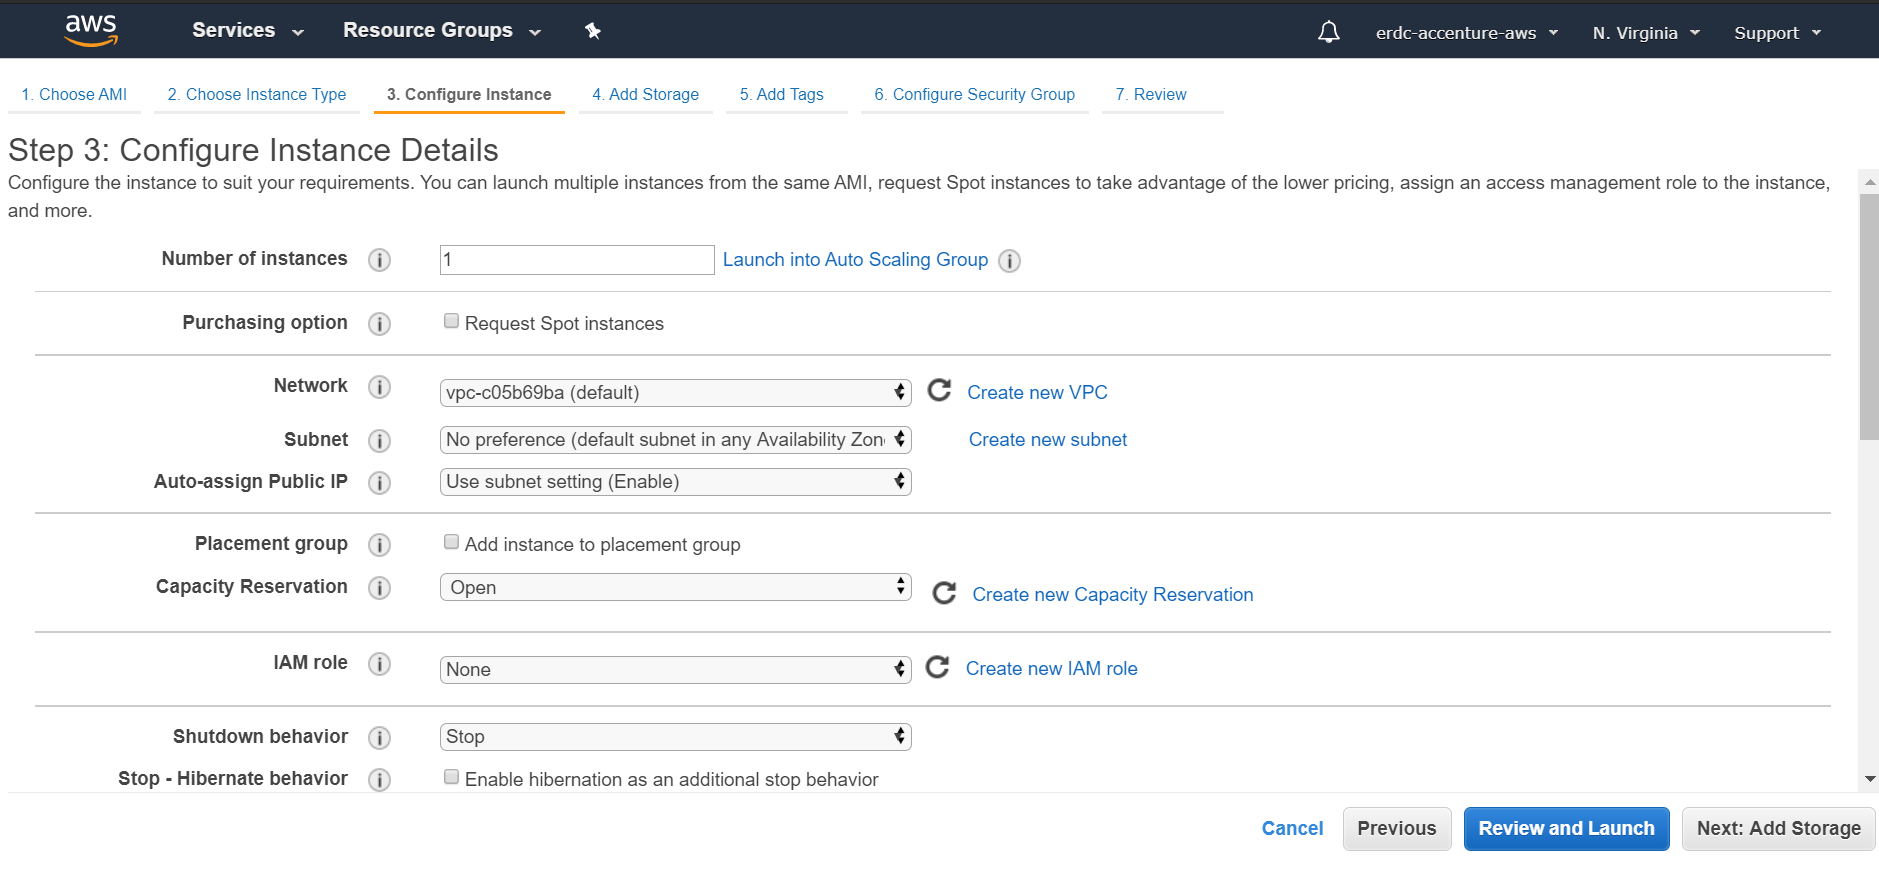
Task: Enable Request Spot instances checkbox
Action: point(452,321)
